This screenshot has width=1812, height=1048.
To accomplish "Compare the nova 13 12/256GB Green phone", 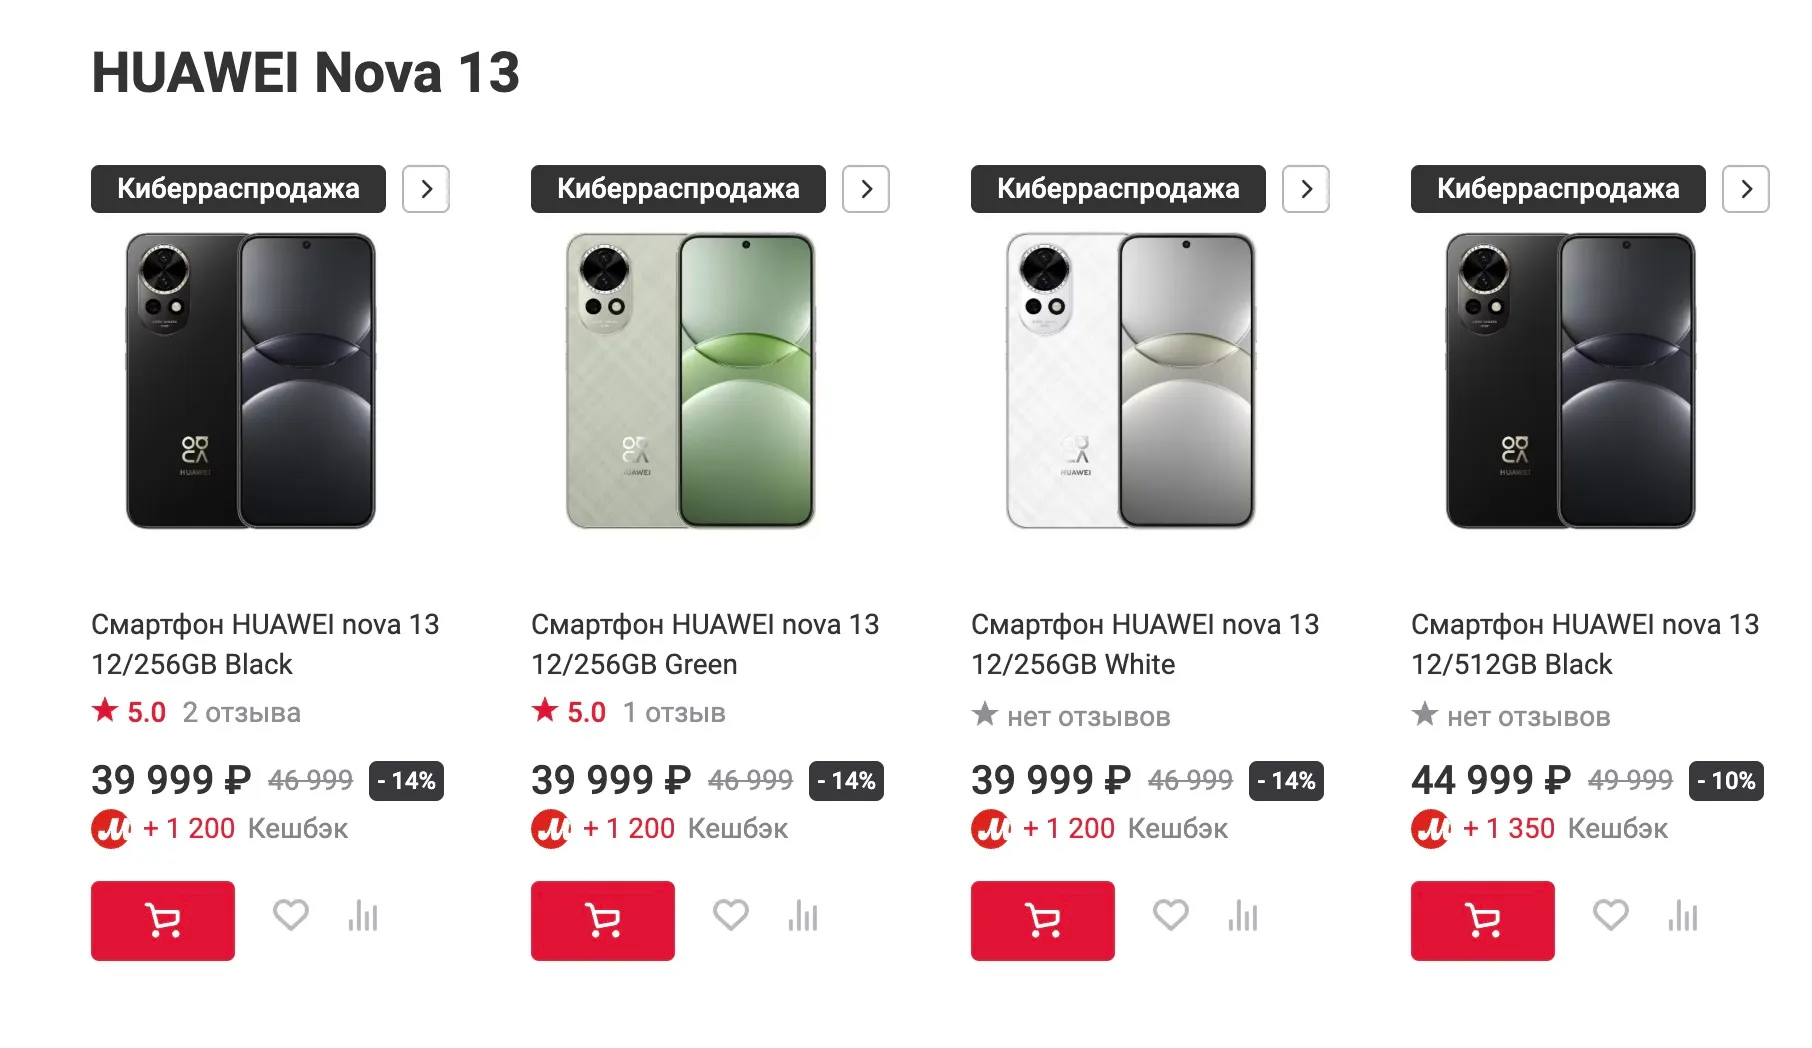I will pyautogui.click(x=803, y=916).
